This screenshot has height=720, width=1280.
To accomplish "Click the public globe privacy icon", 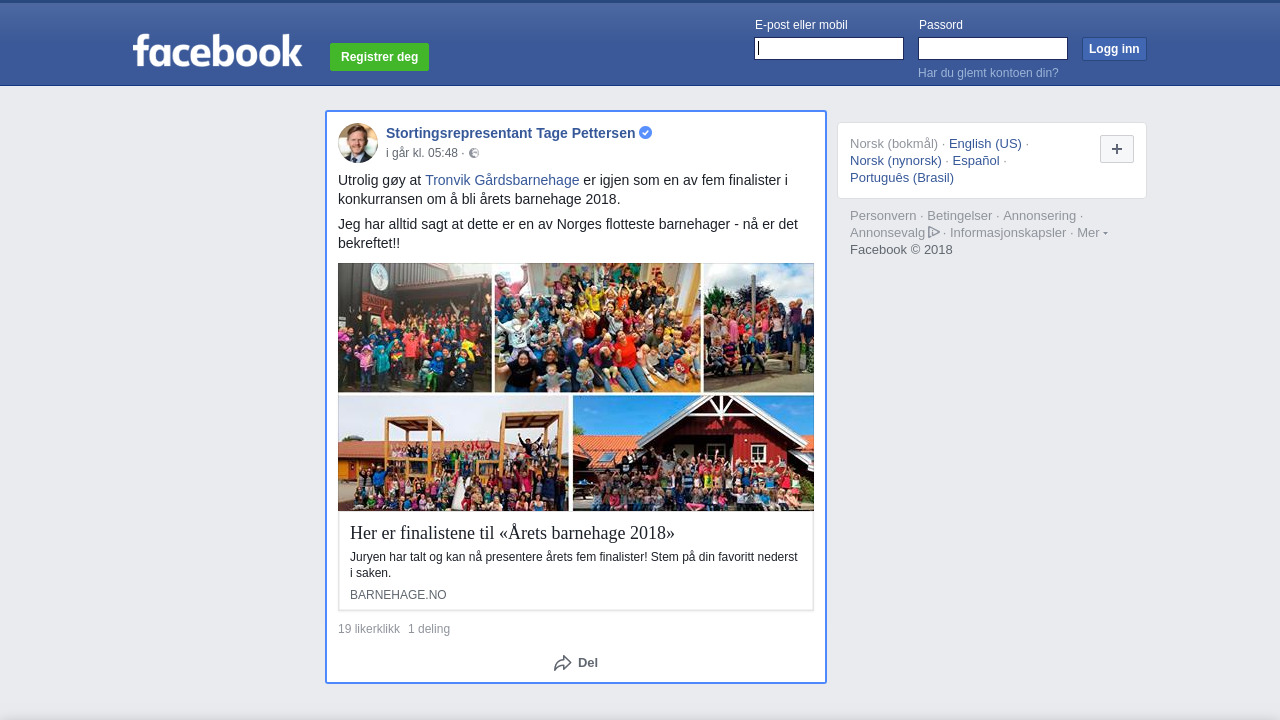I will 474,153.
